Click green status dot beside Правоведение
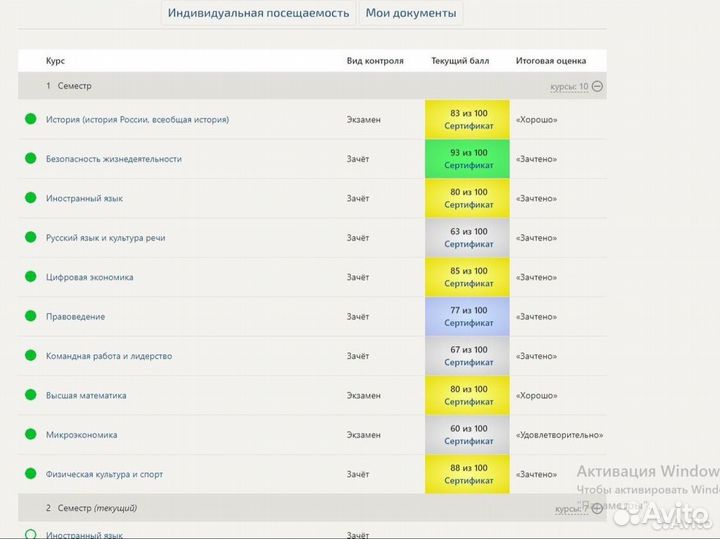The width and height of the screenshot is (720, 539). point(30,317)
